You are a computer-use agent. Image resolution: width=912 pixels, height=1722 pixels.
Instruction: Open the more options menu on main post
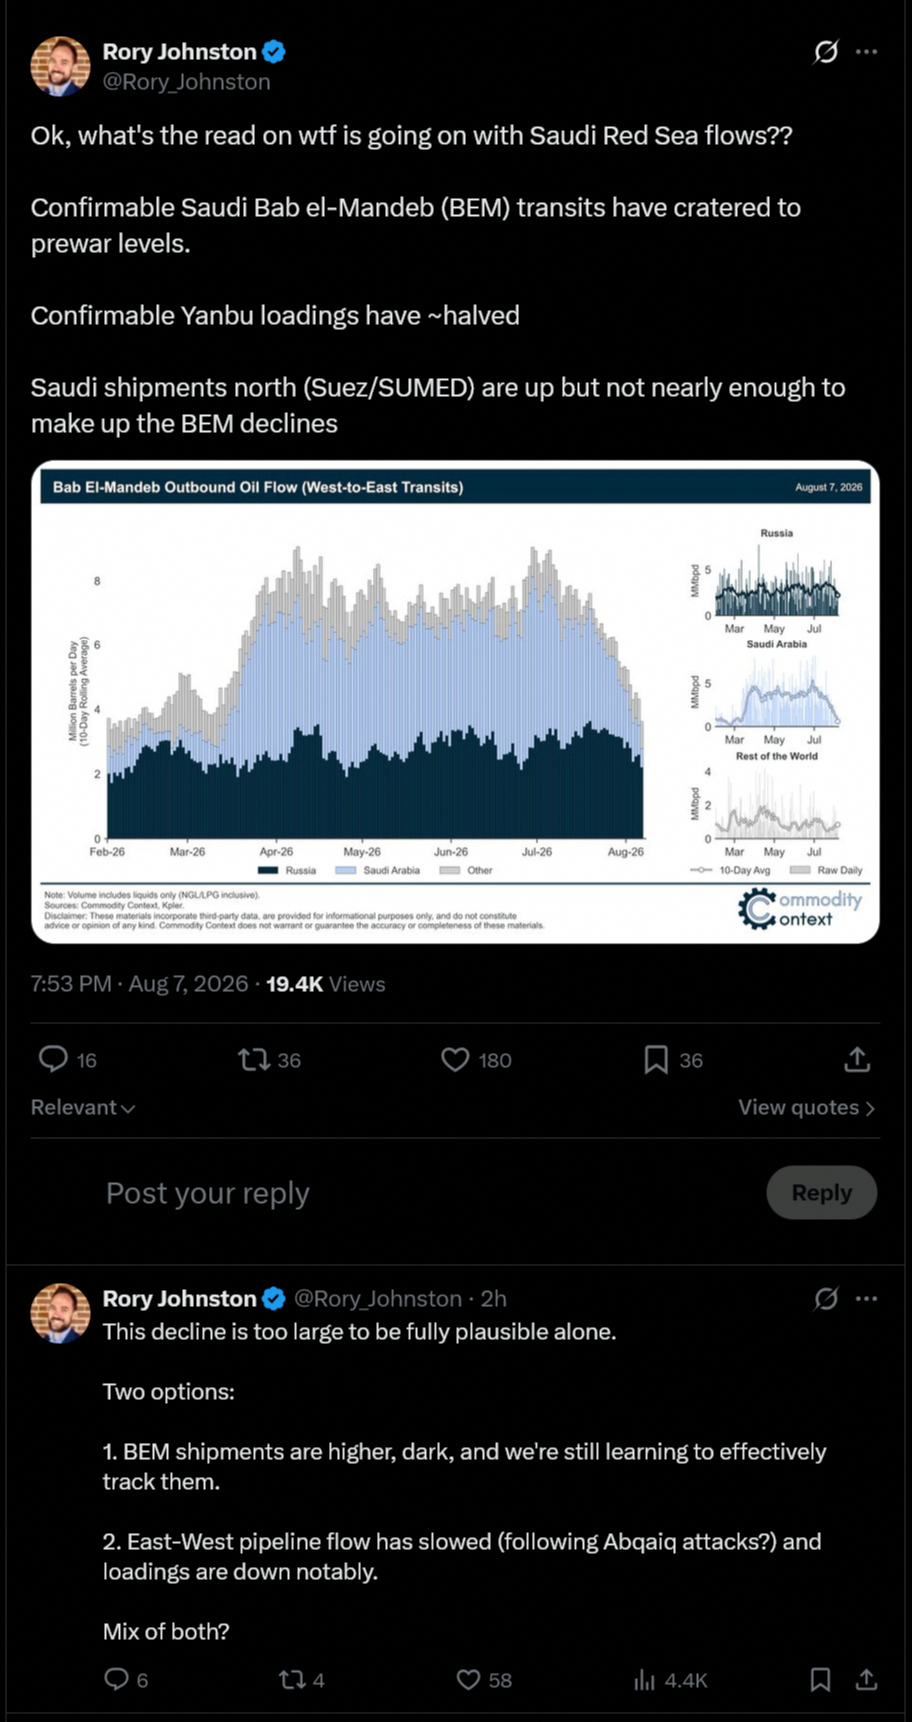pos(867,52)
